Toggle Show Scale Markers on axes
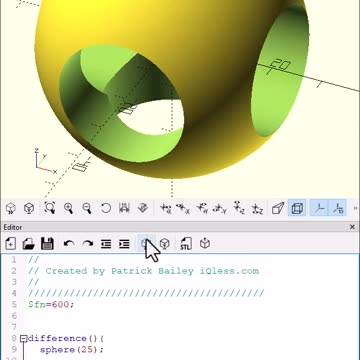The image size is (360, 360). click(x=337, y=209)
